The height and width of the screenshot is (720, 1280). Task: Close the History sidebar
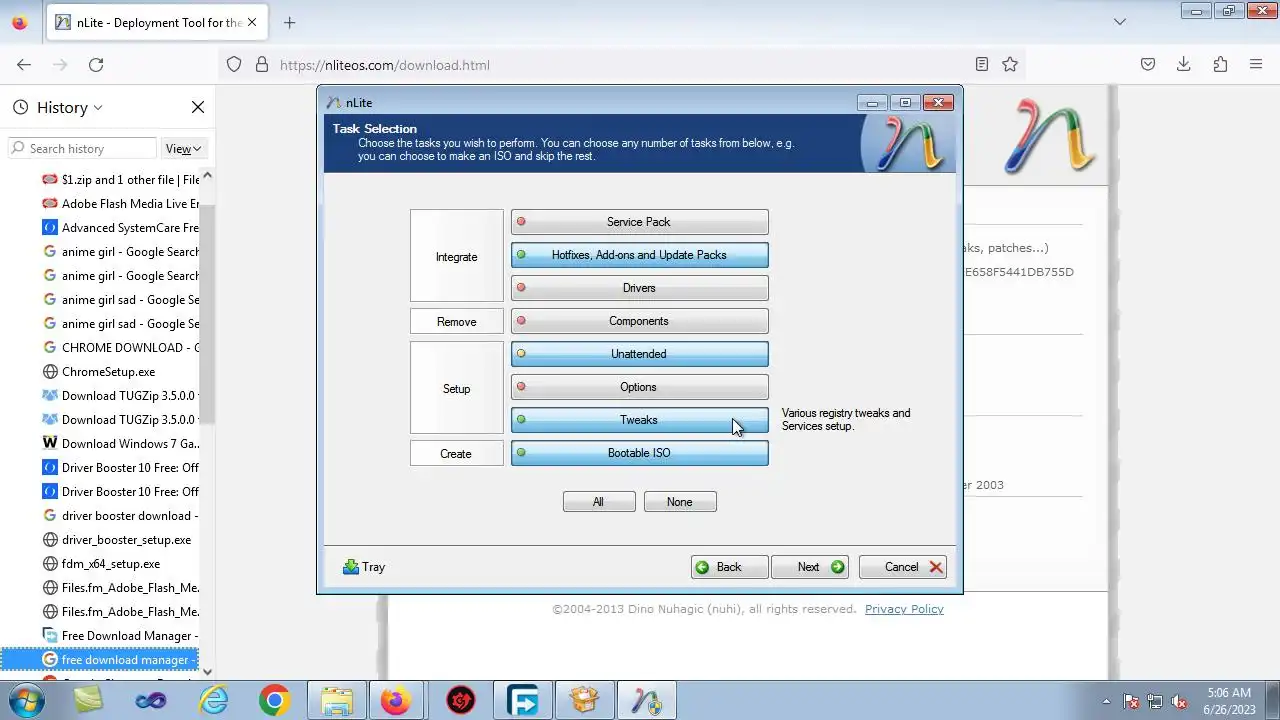click(x=198, y=107)
